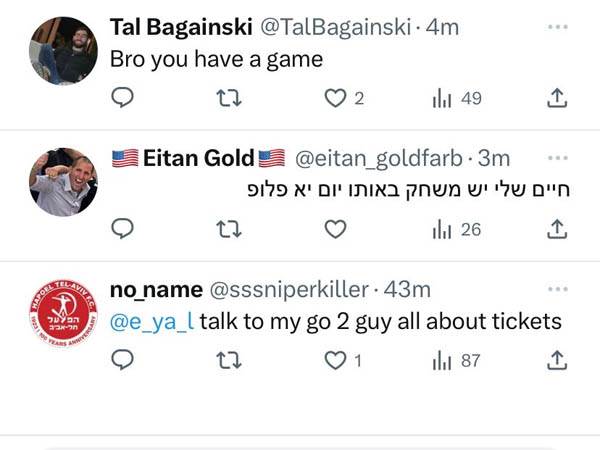
Task: Like Tal Bagainski's tweet
Action: point(336,97)
